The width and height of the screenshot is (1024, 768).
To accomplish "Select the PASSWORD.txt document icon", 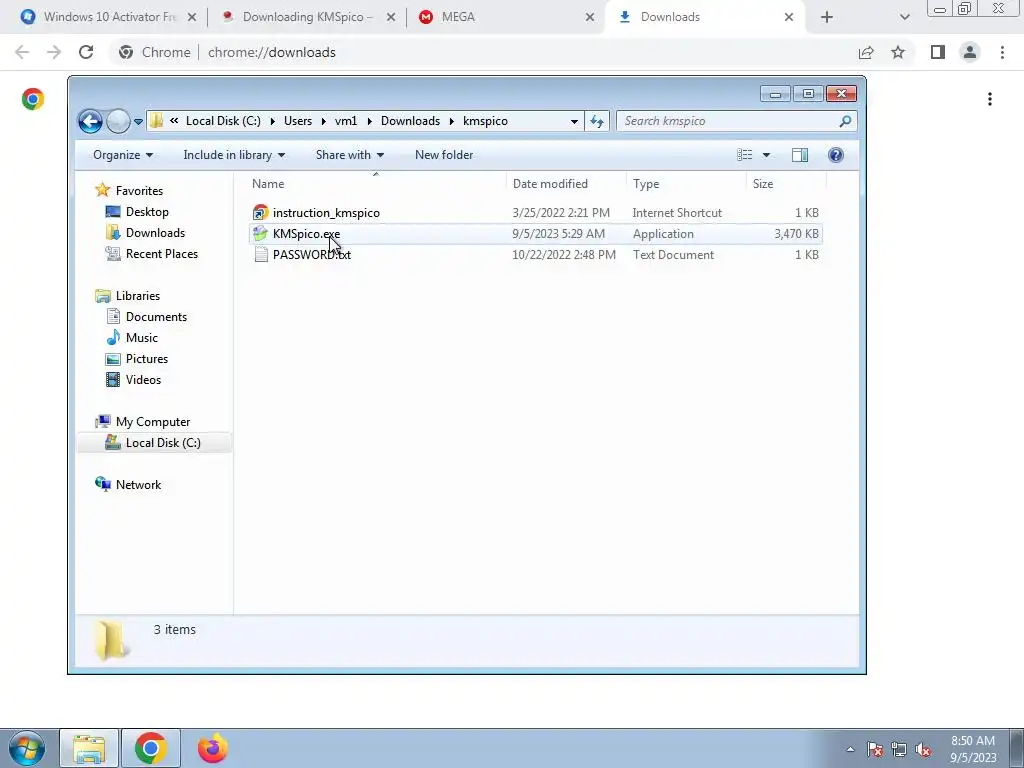I will click(261, 255).
